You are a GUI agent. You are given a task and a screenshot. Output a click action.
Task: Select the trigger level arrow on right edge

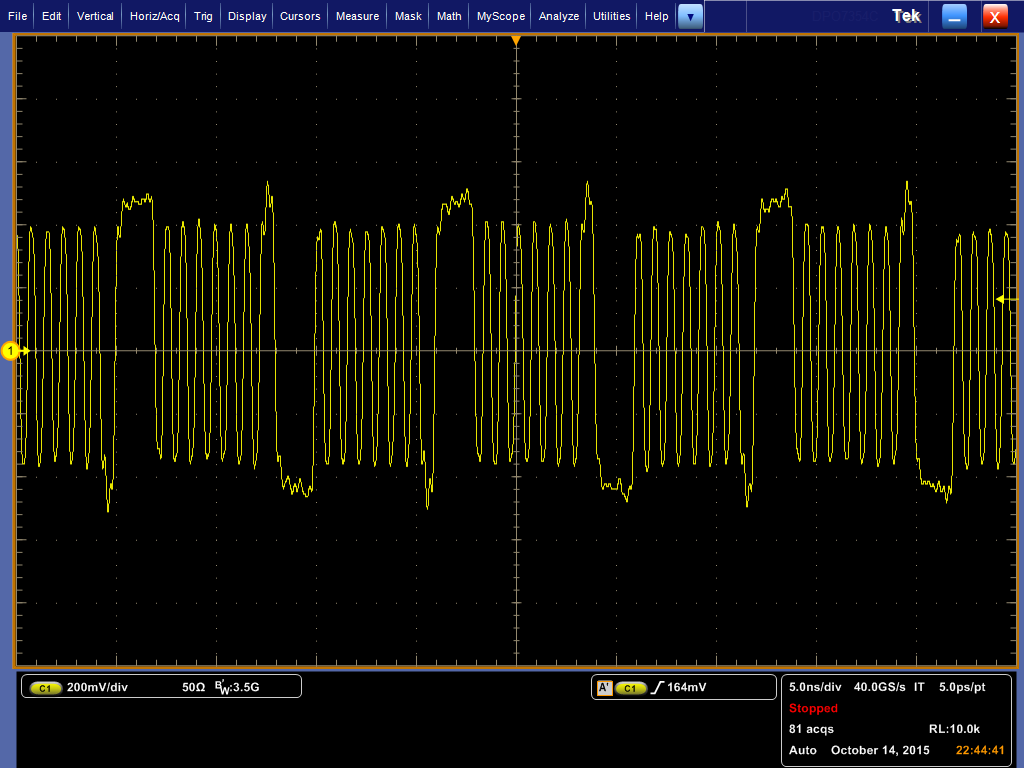(1004, 299)
